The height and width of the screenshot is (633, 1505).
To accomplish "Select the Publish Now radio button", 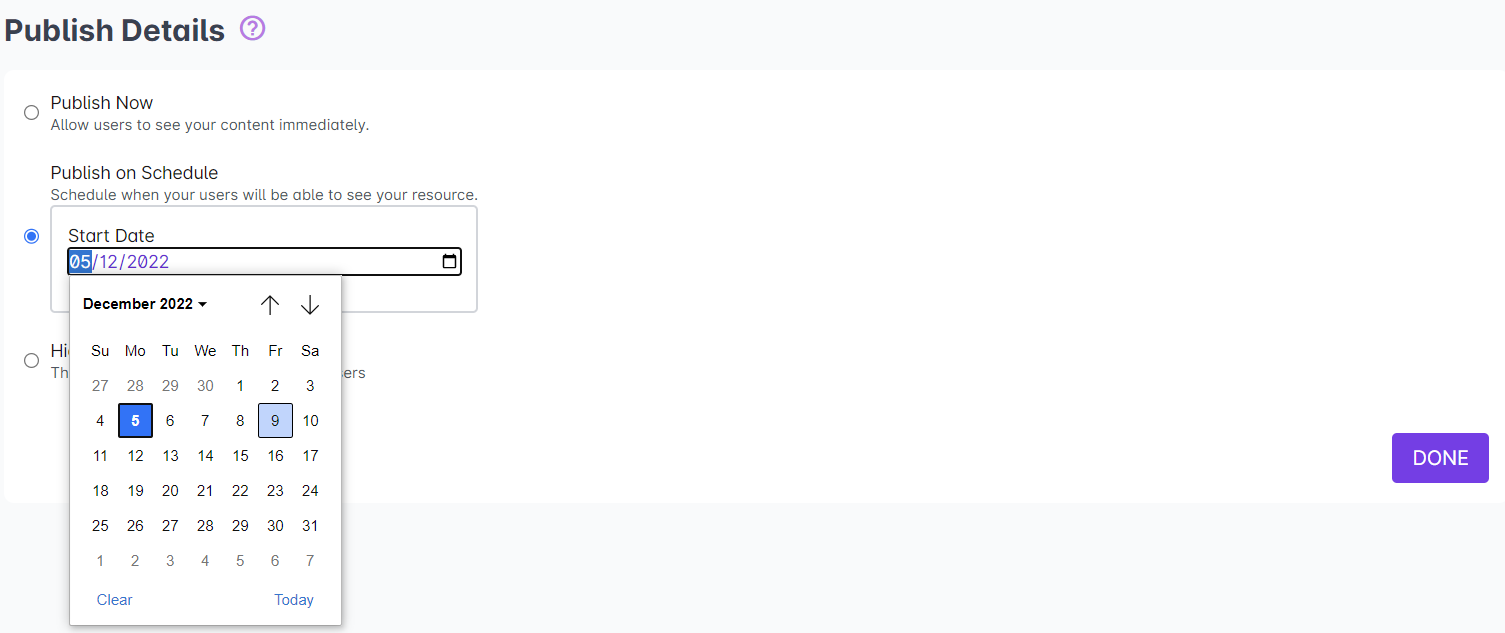I will [x=32, y=112].
